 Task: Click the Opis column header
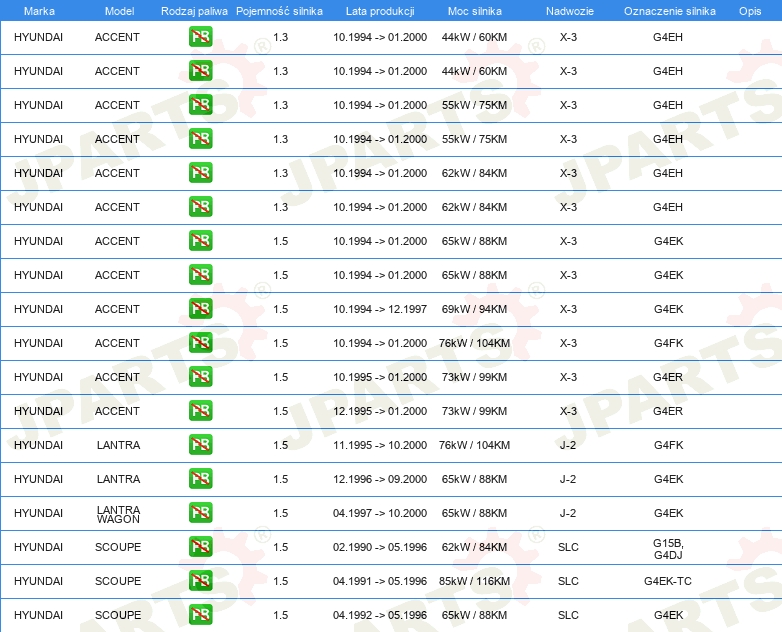[x=750, y=11]
